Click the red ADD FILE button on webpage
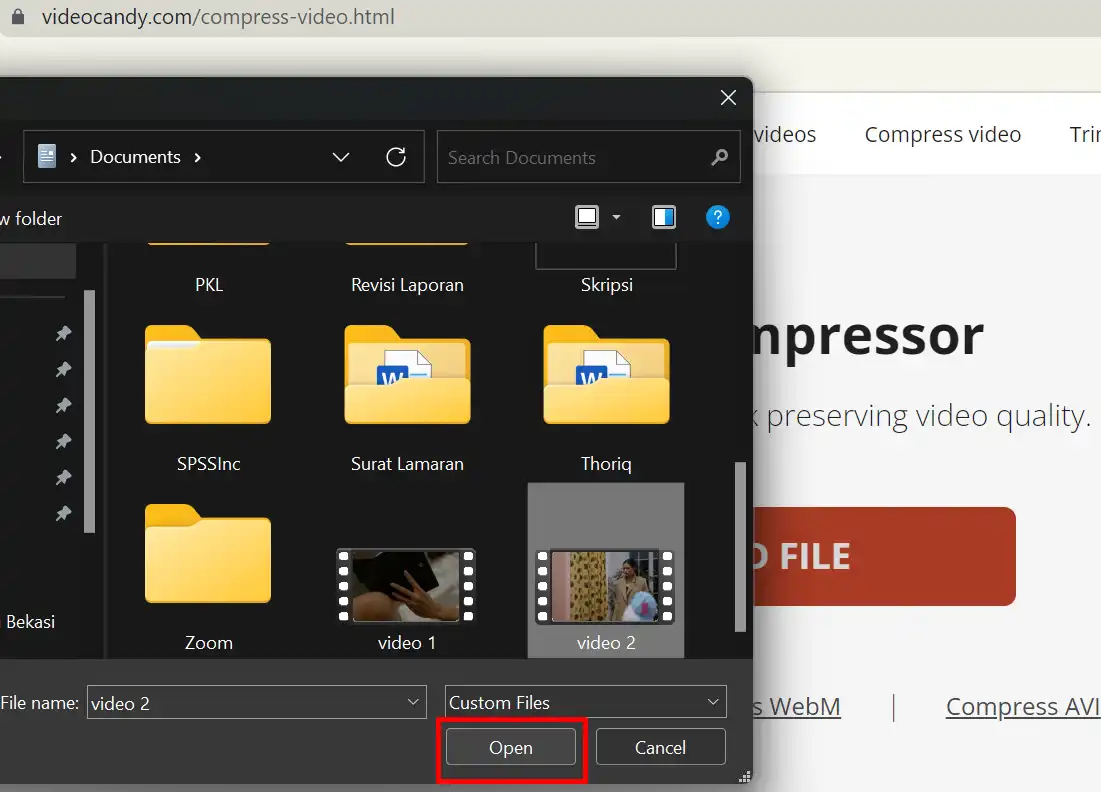The height and width of the screenshot is (792, 1101). pyautogui.click(x=884, y=556)
